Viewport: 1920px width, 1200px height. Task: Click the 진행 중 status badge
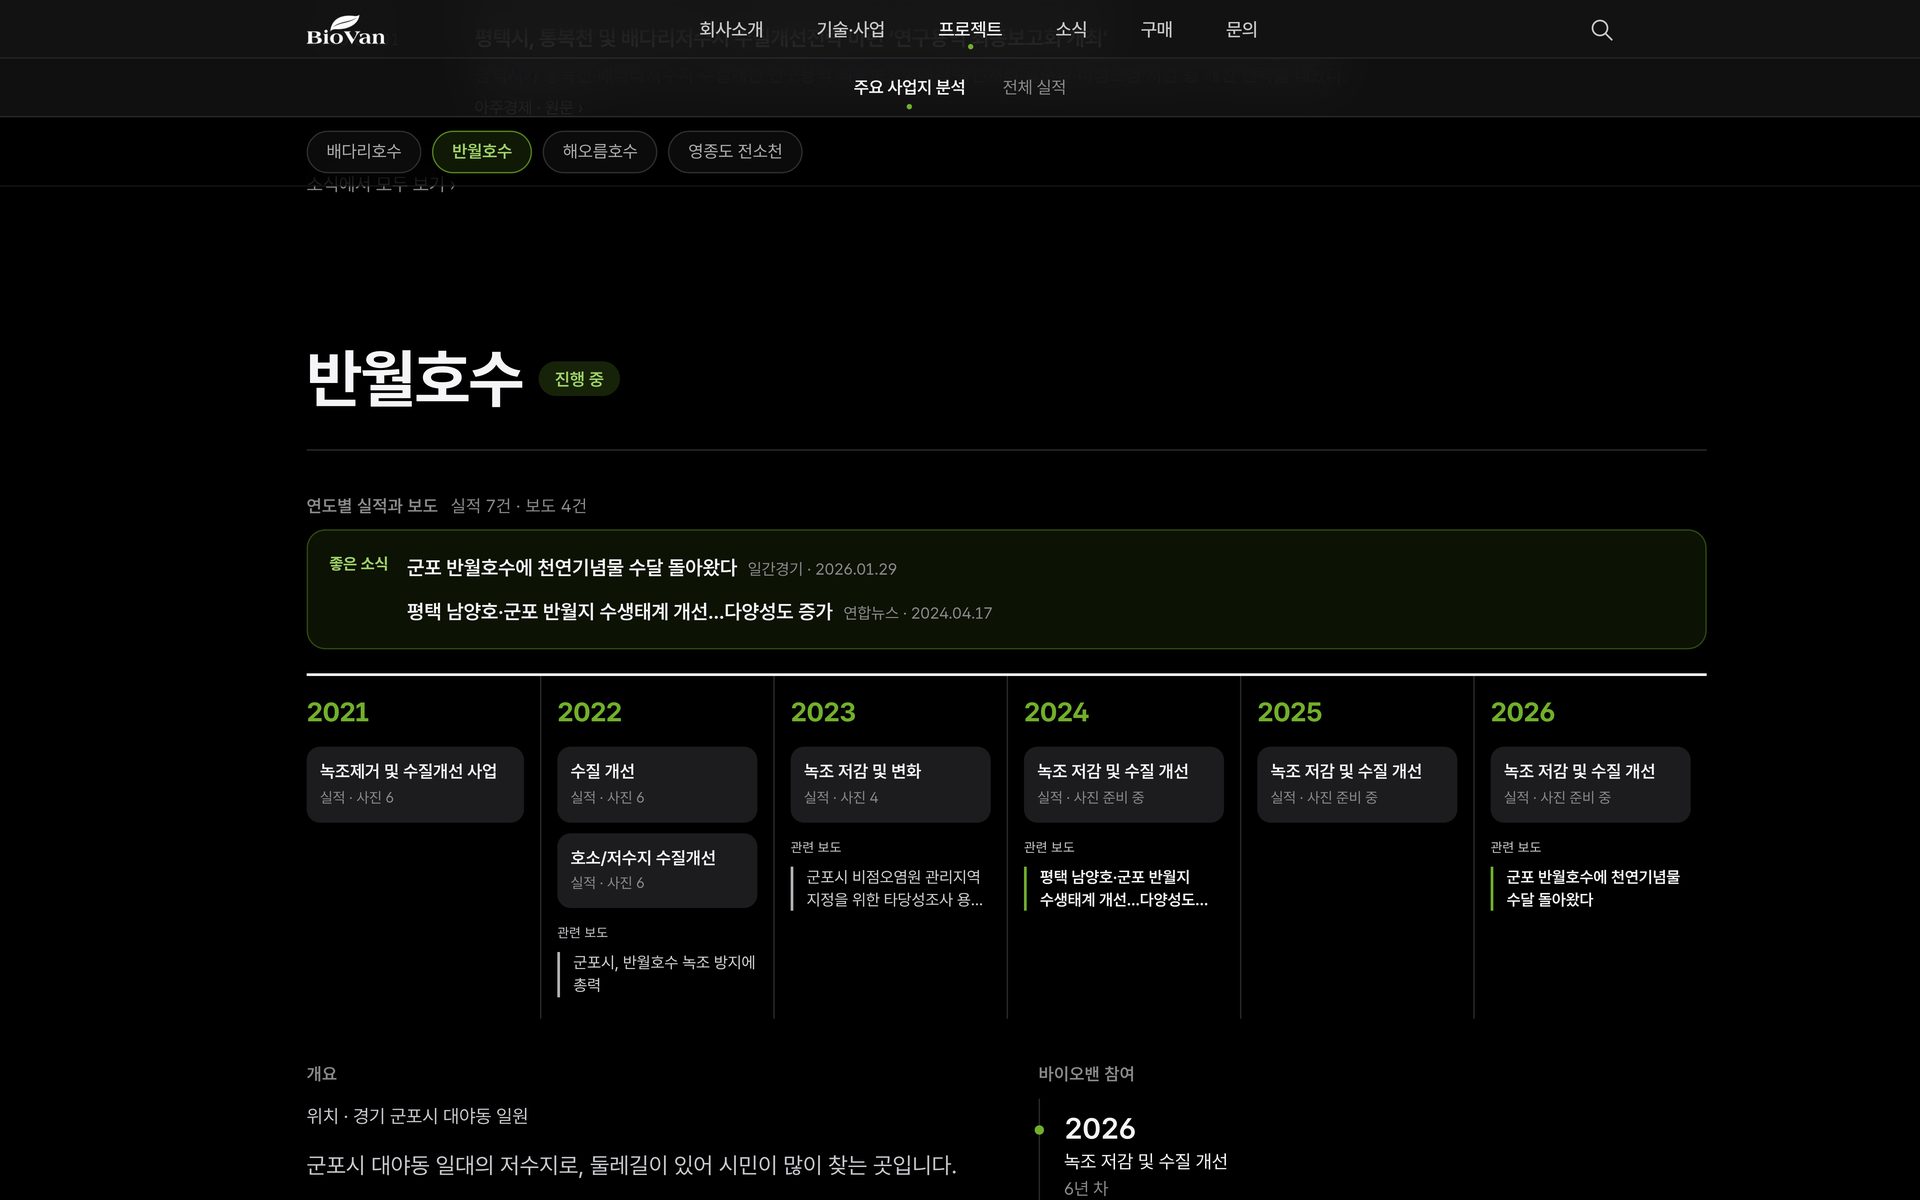[x=579, y=379]
